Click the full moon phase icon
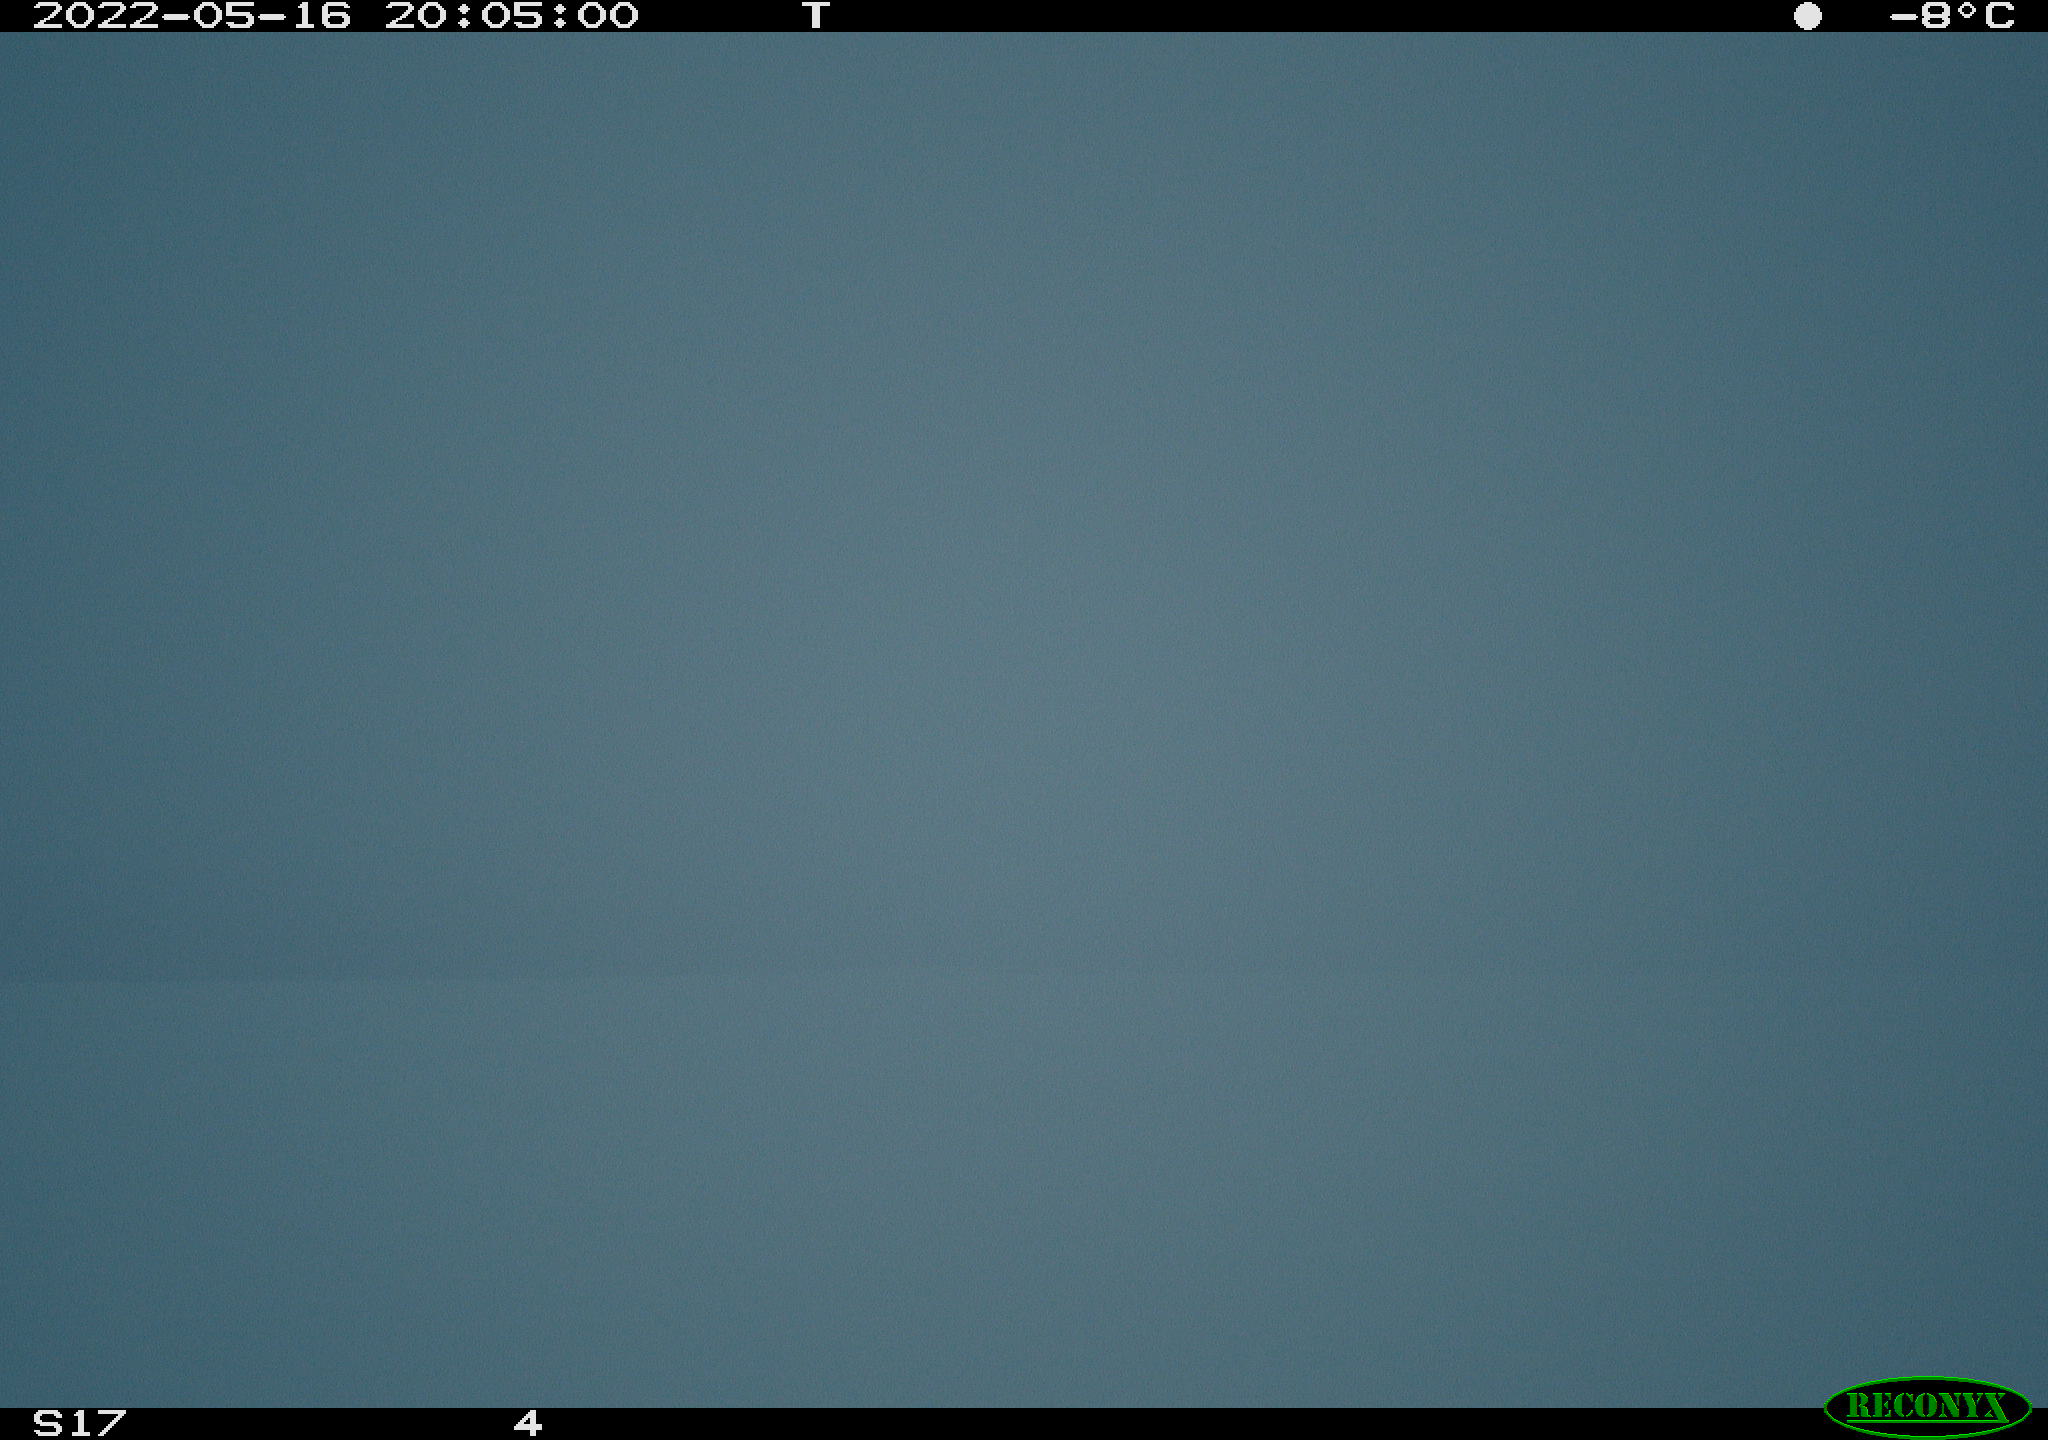This screenshot has width=2048, height=1440. (x=1807, y=16)
